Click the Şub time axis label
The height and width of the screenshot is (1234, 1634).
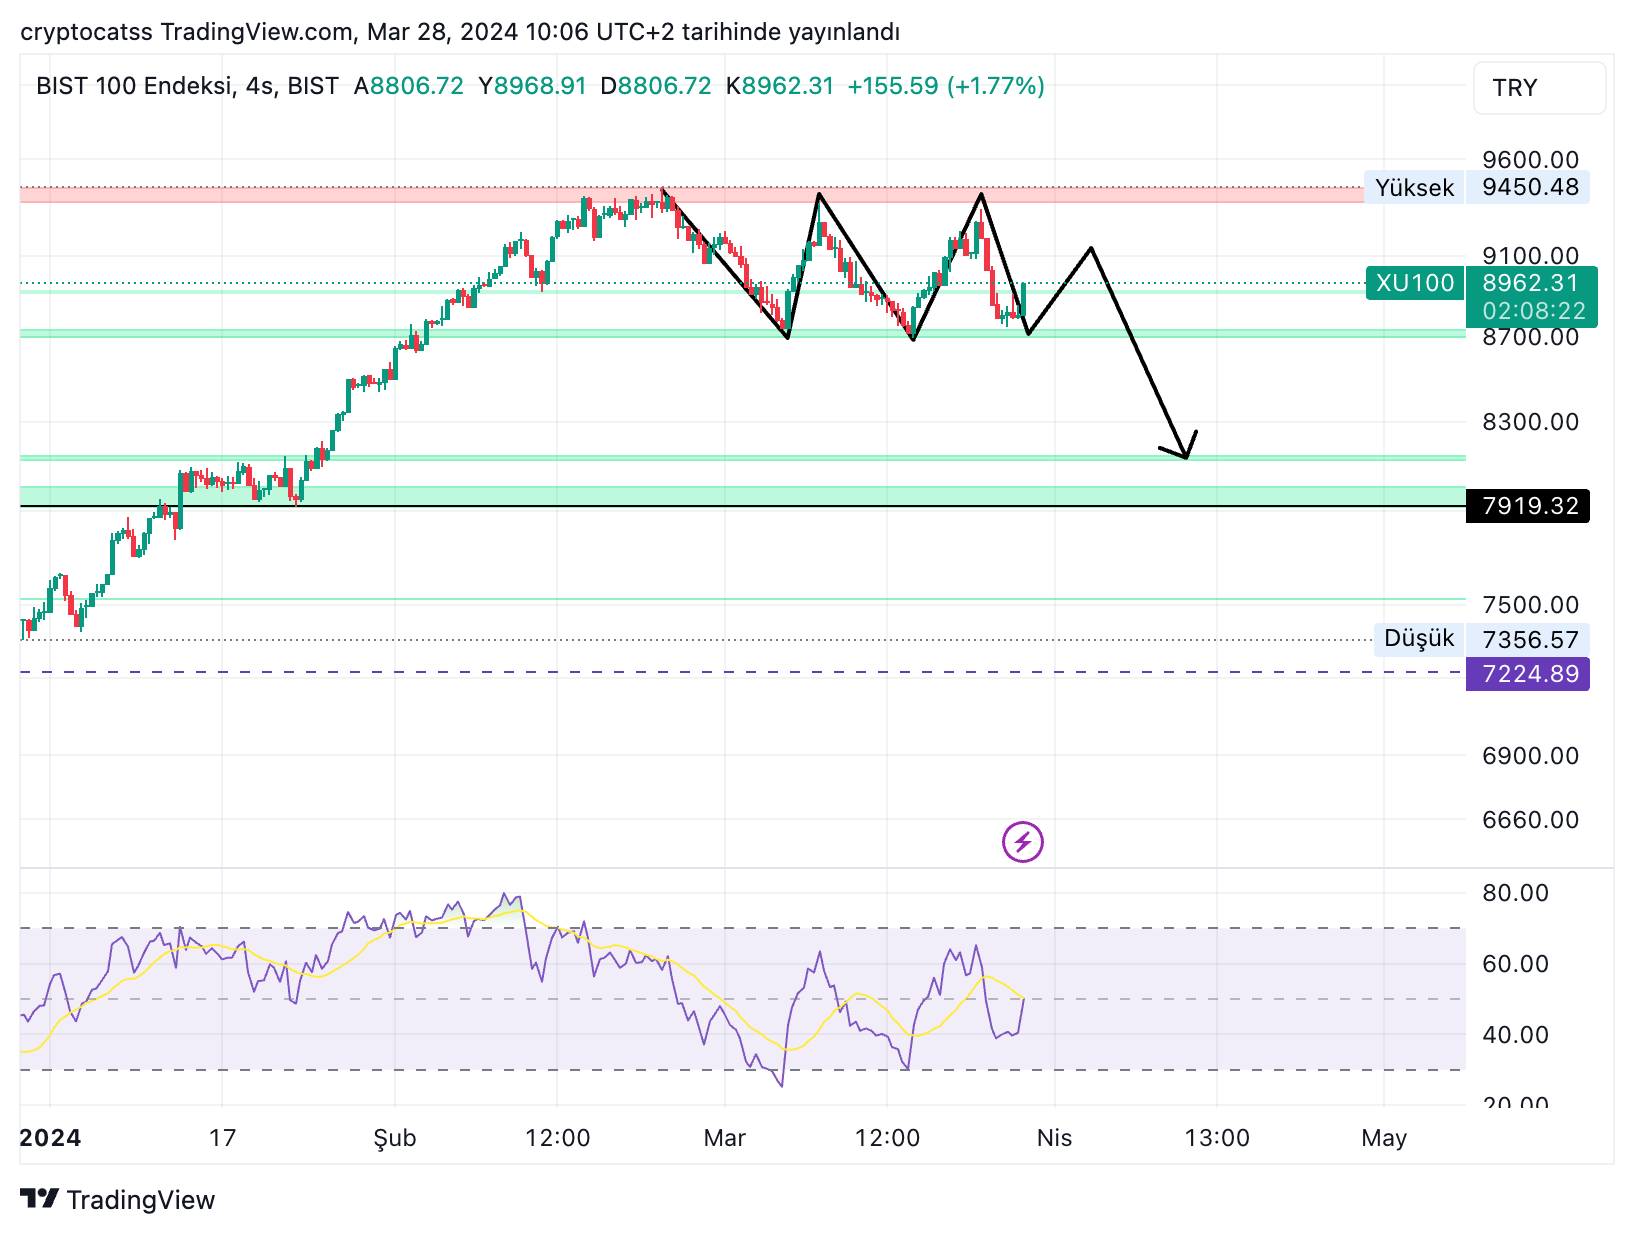click(x=394, y=1138)
